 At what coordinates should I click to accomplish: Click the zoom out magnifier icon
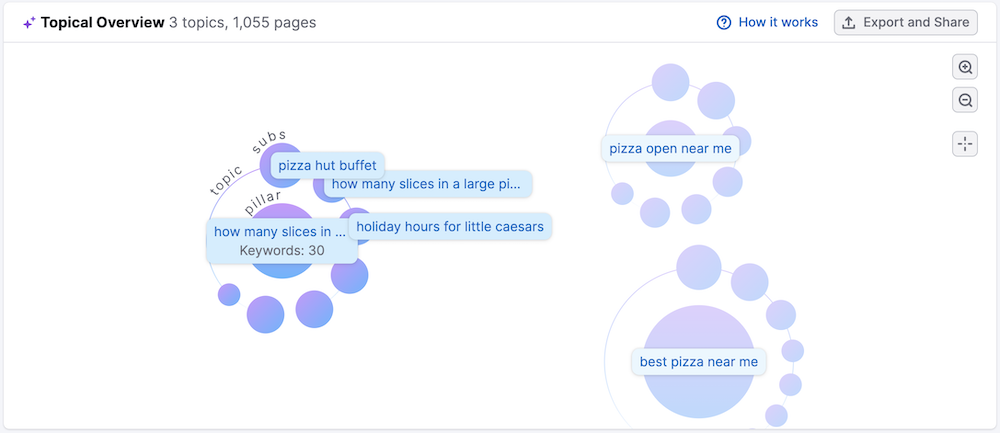[965, 100]
